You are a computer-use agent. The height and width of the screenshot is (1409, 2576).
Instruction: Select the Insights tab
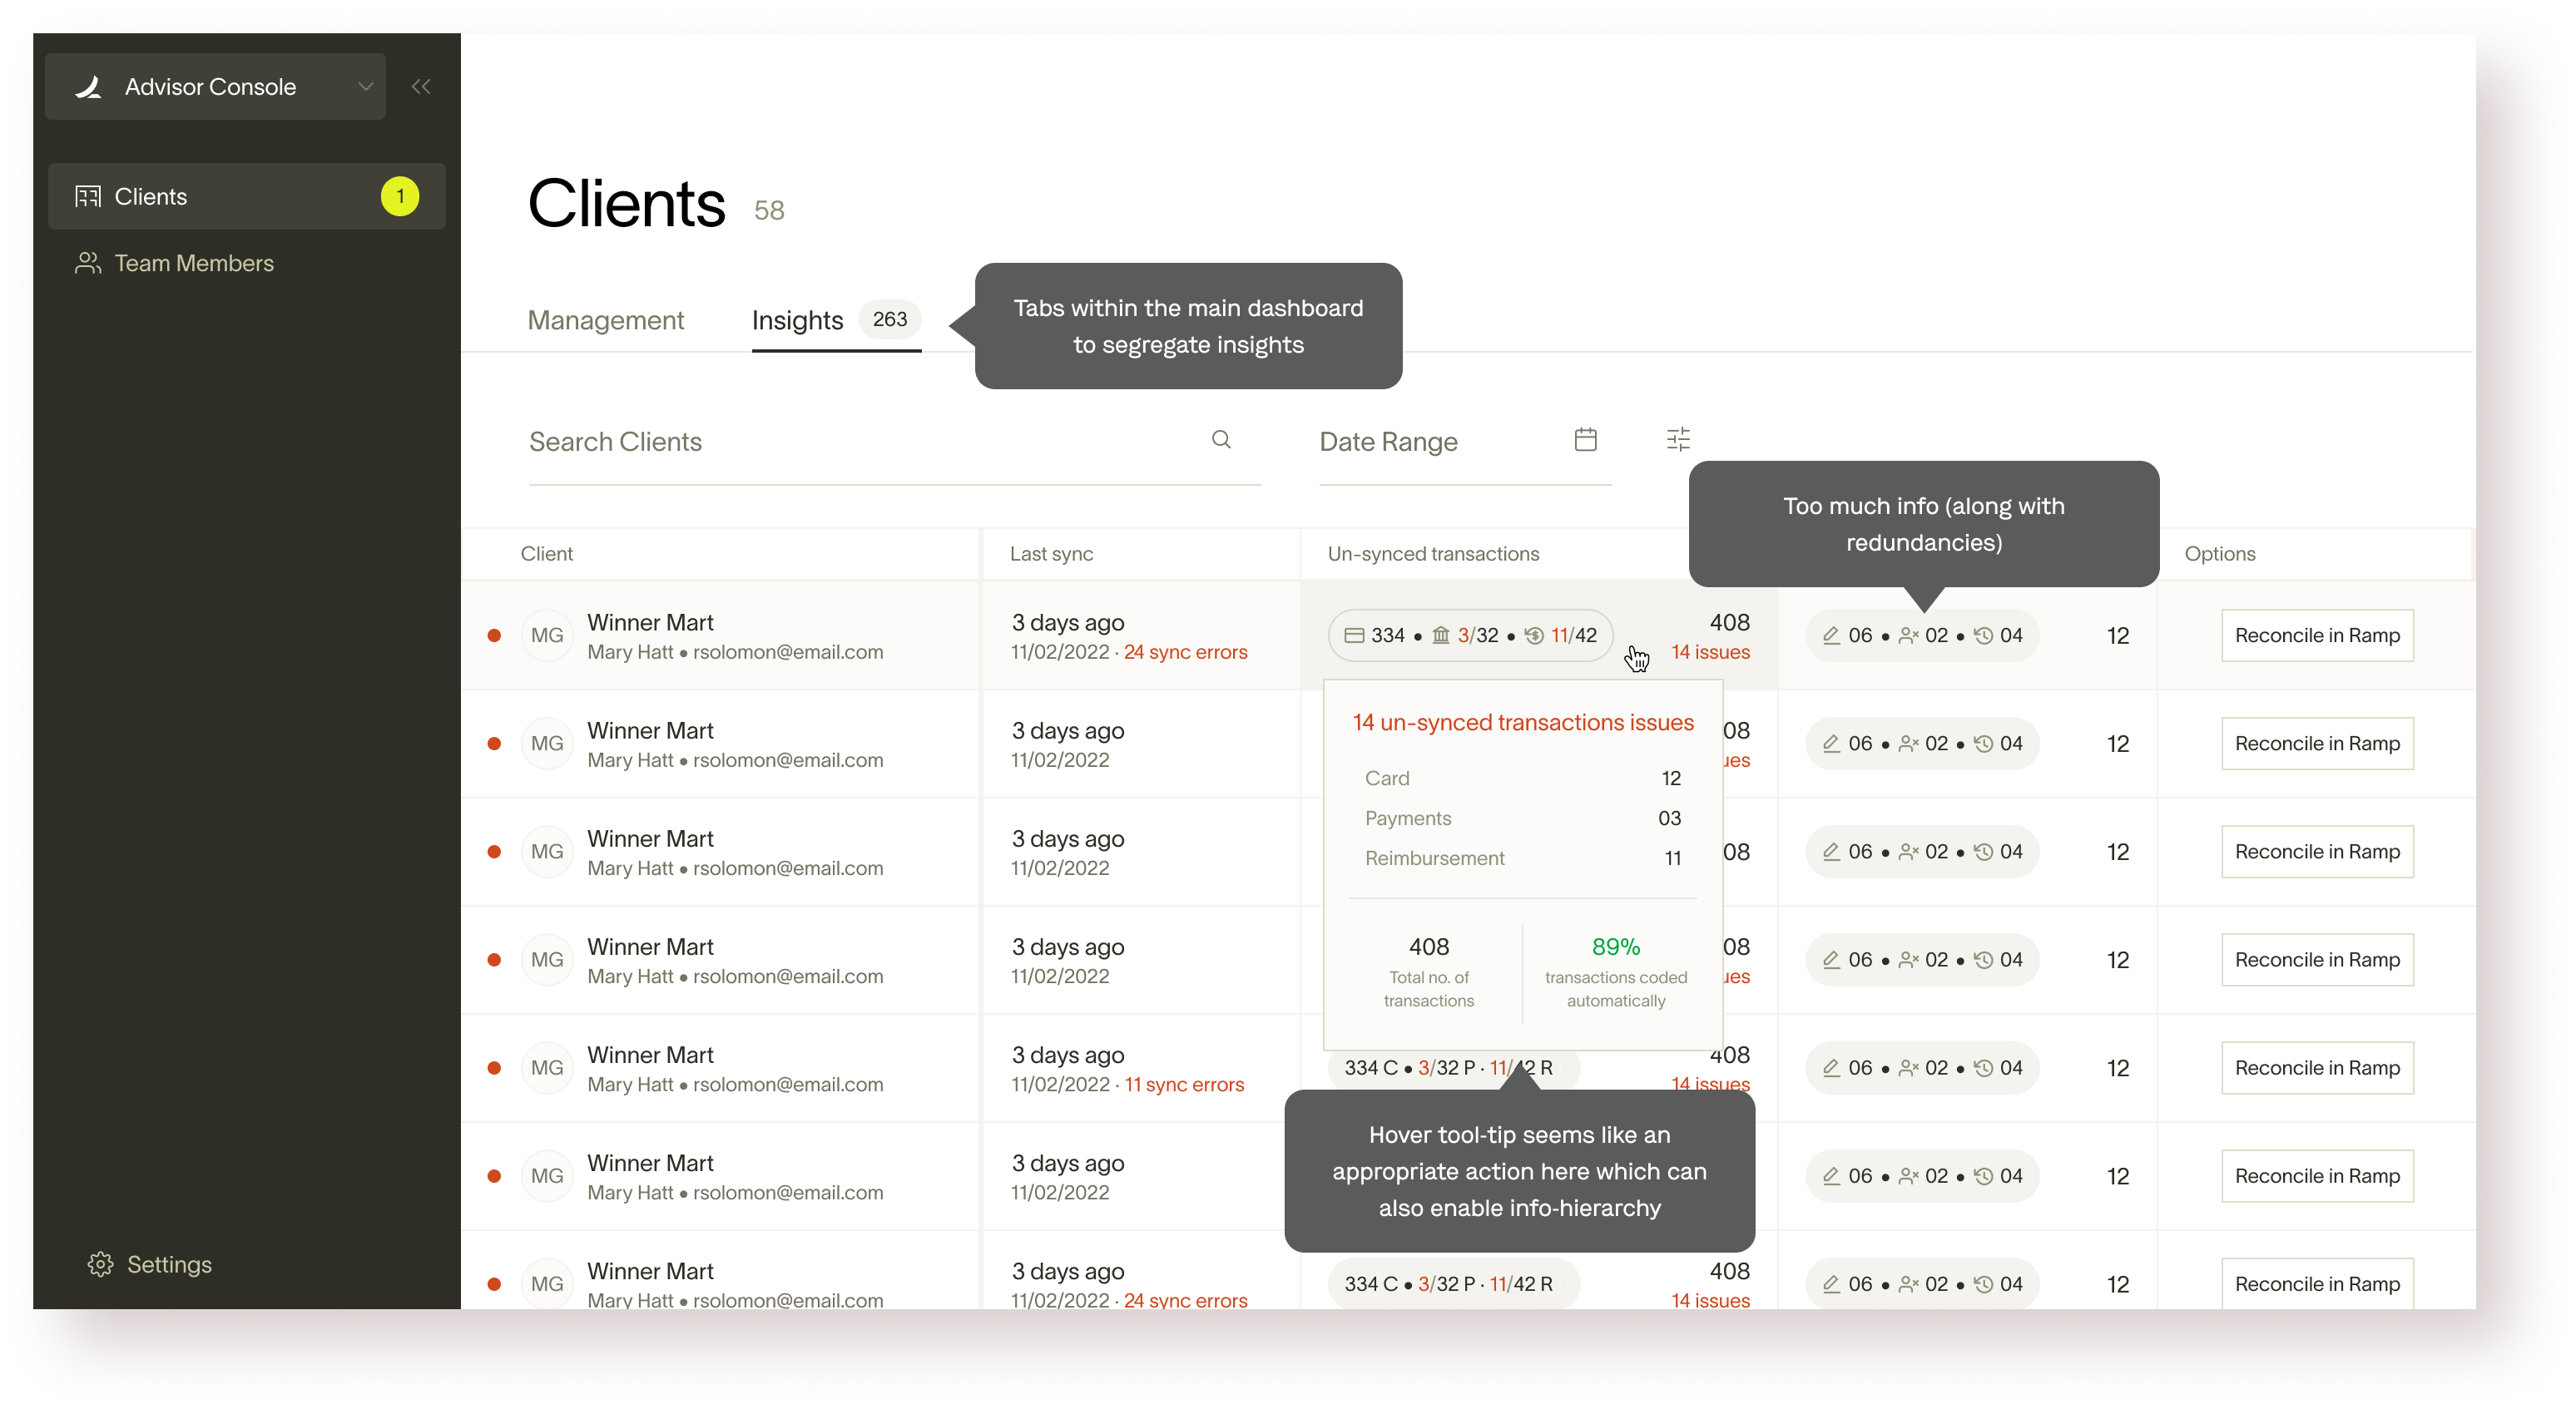coord(797,320)
